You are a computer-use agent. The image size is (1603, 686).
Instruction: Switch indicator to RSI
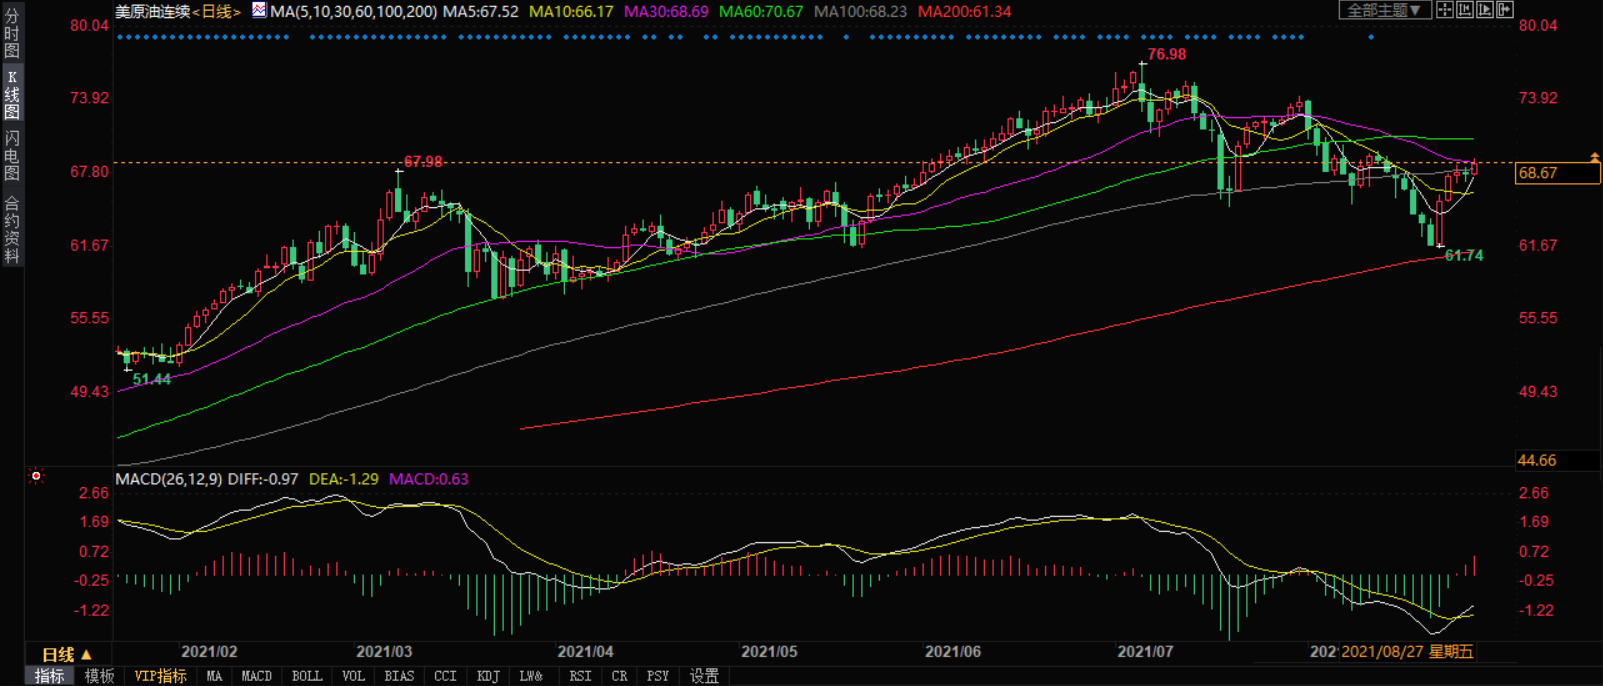580,676
